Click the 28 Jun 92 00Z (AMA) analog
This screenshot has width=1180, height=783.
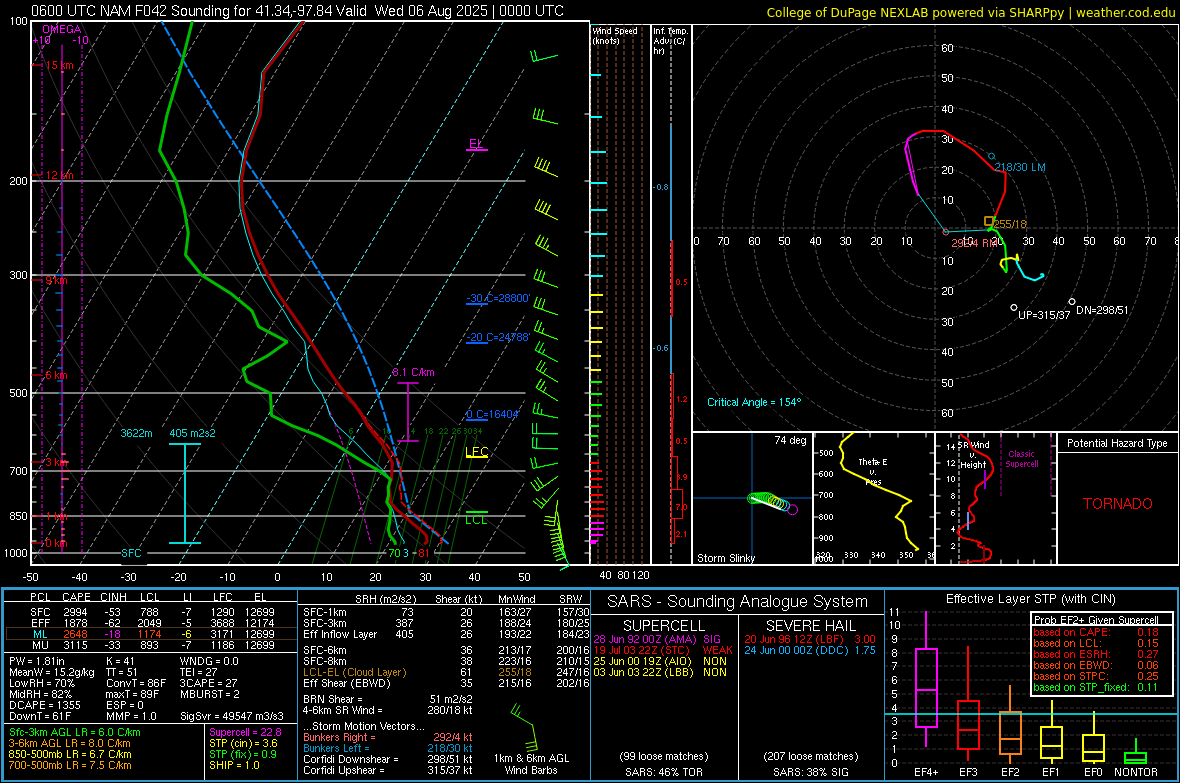[x=657, y=639]
